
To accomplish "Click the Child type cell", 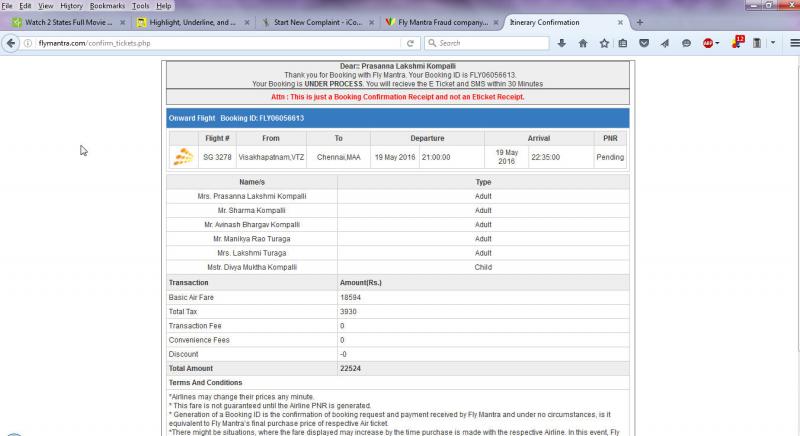I will click(x=483, y=267).
